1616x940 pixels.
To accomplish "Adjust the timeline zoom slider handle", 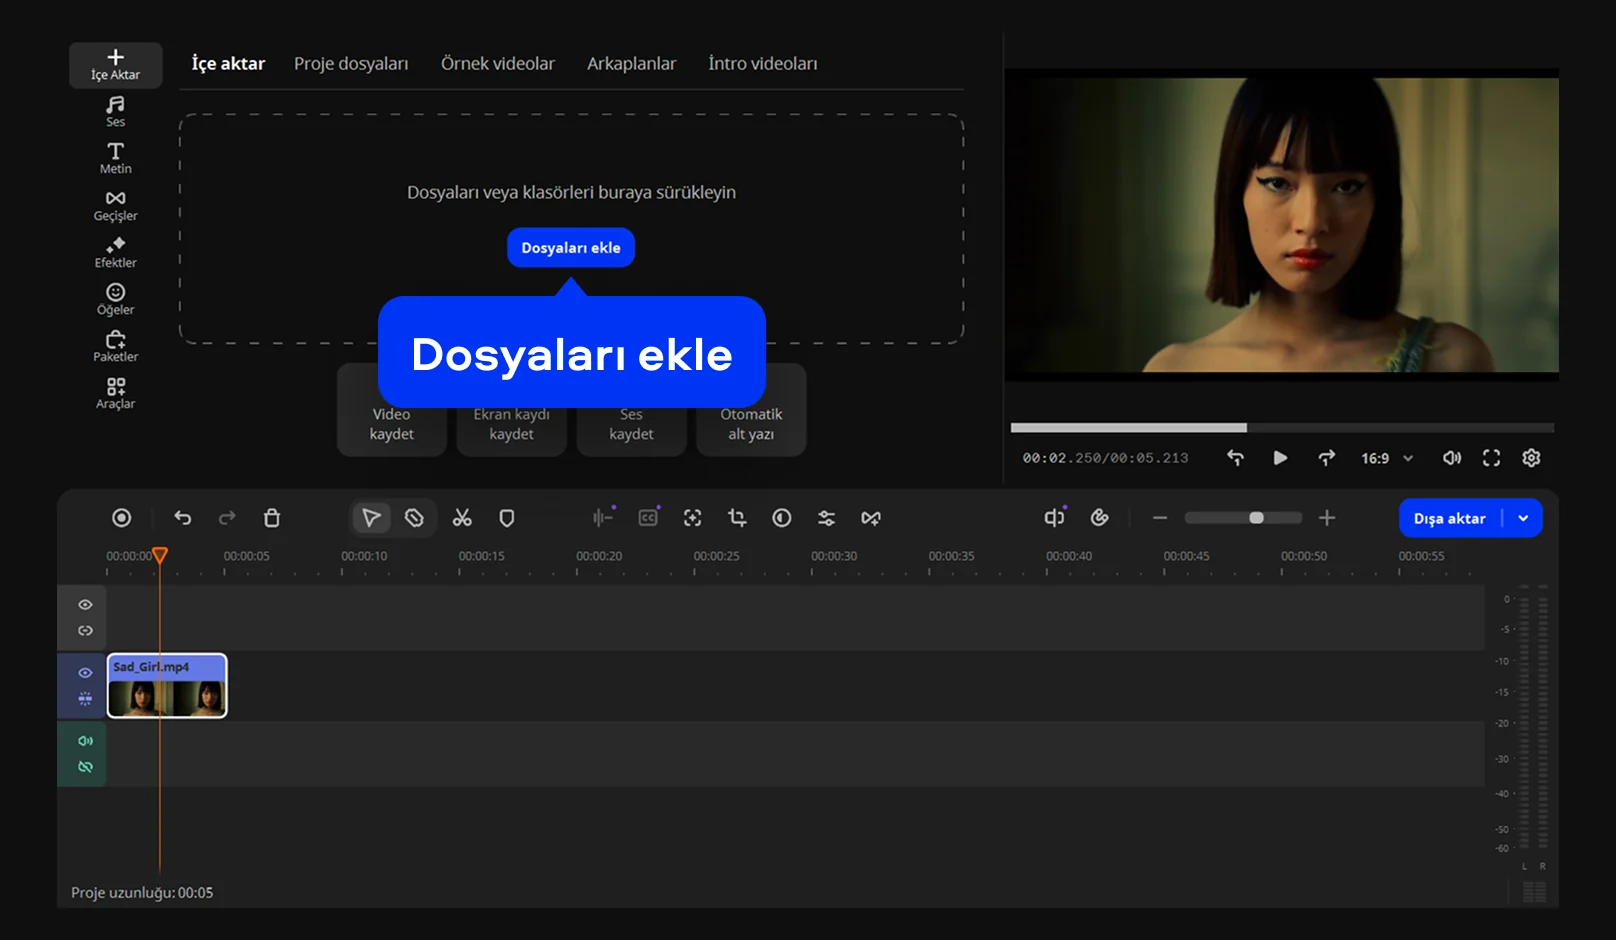I will pos(1256,518).
